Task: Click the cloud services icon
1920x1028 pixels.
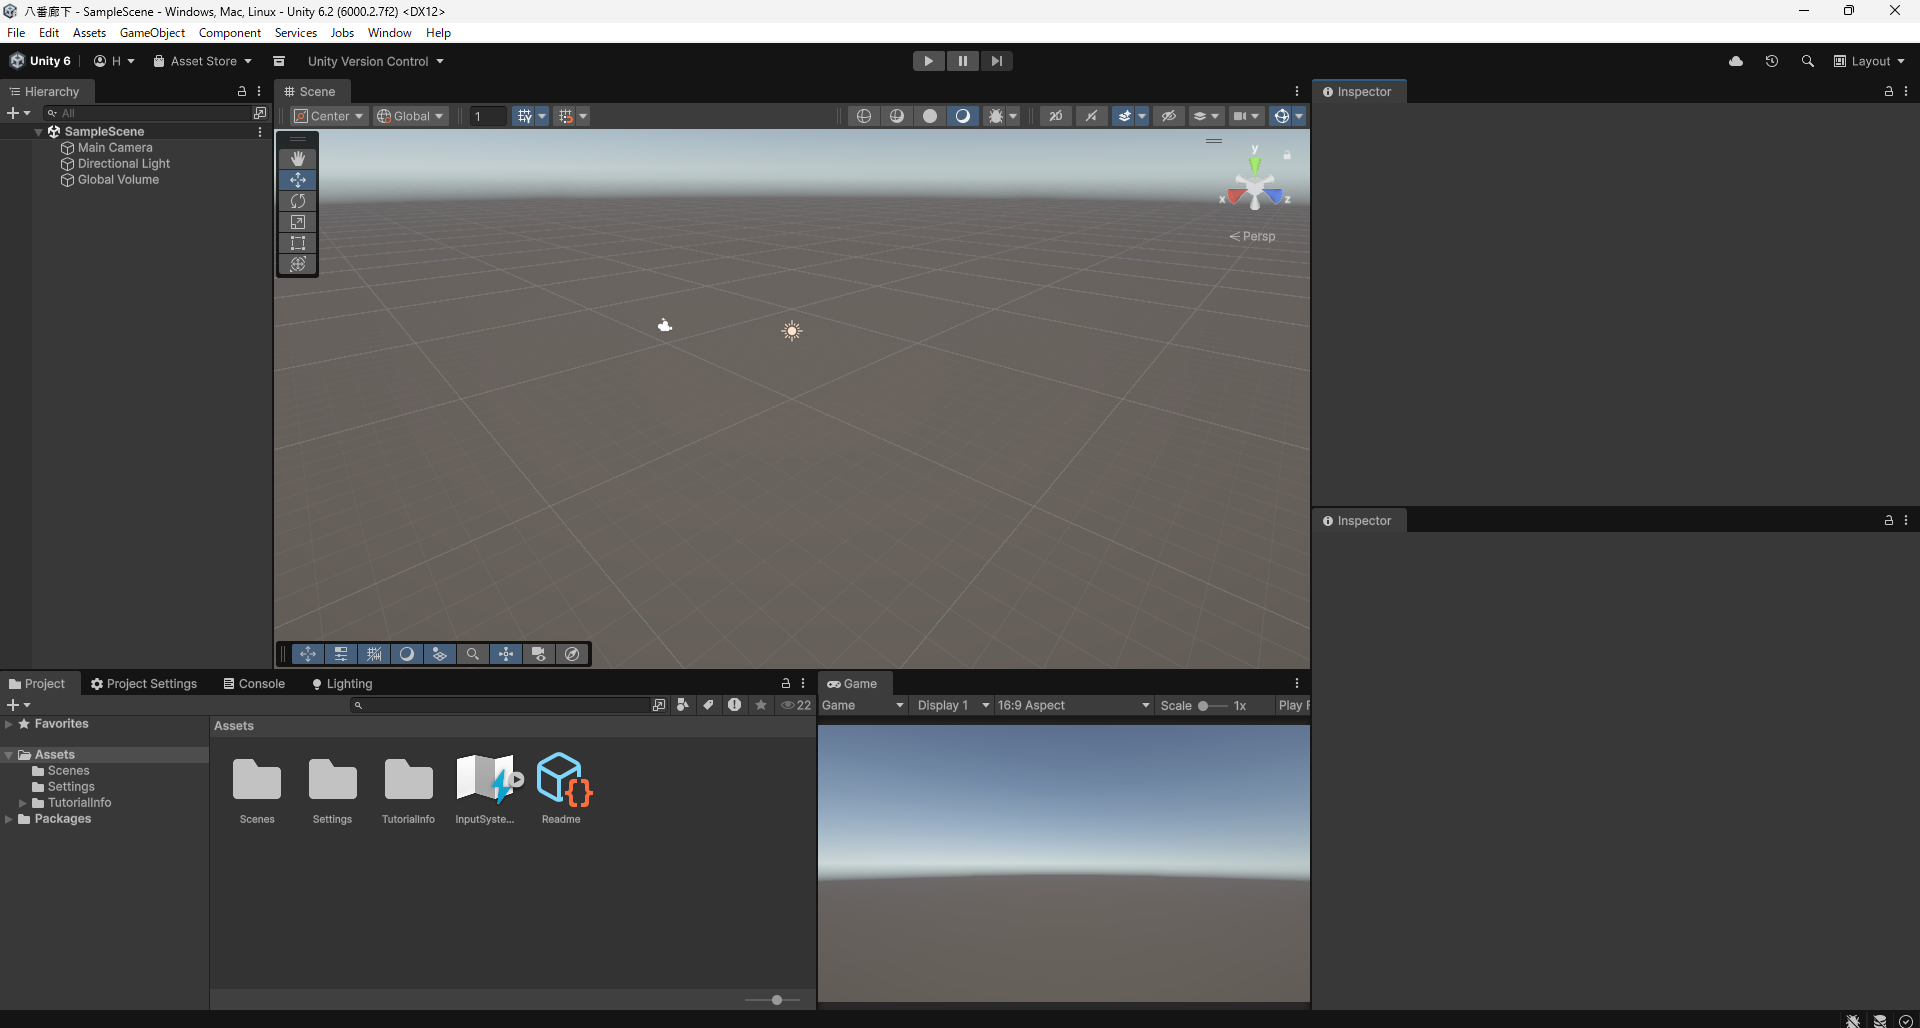Action: tap(1736, 61)
